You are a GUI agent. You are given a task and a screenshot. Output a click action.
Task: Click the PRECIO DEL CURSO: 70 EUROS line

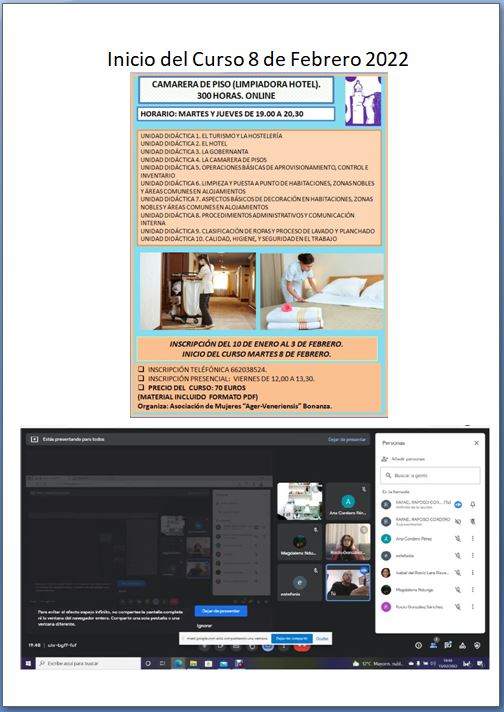(x=197, y=388)
